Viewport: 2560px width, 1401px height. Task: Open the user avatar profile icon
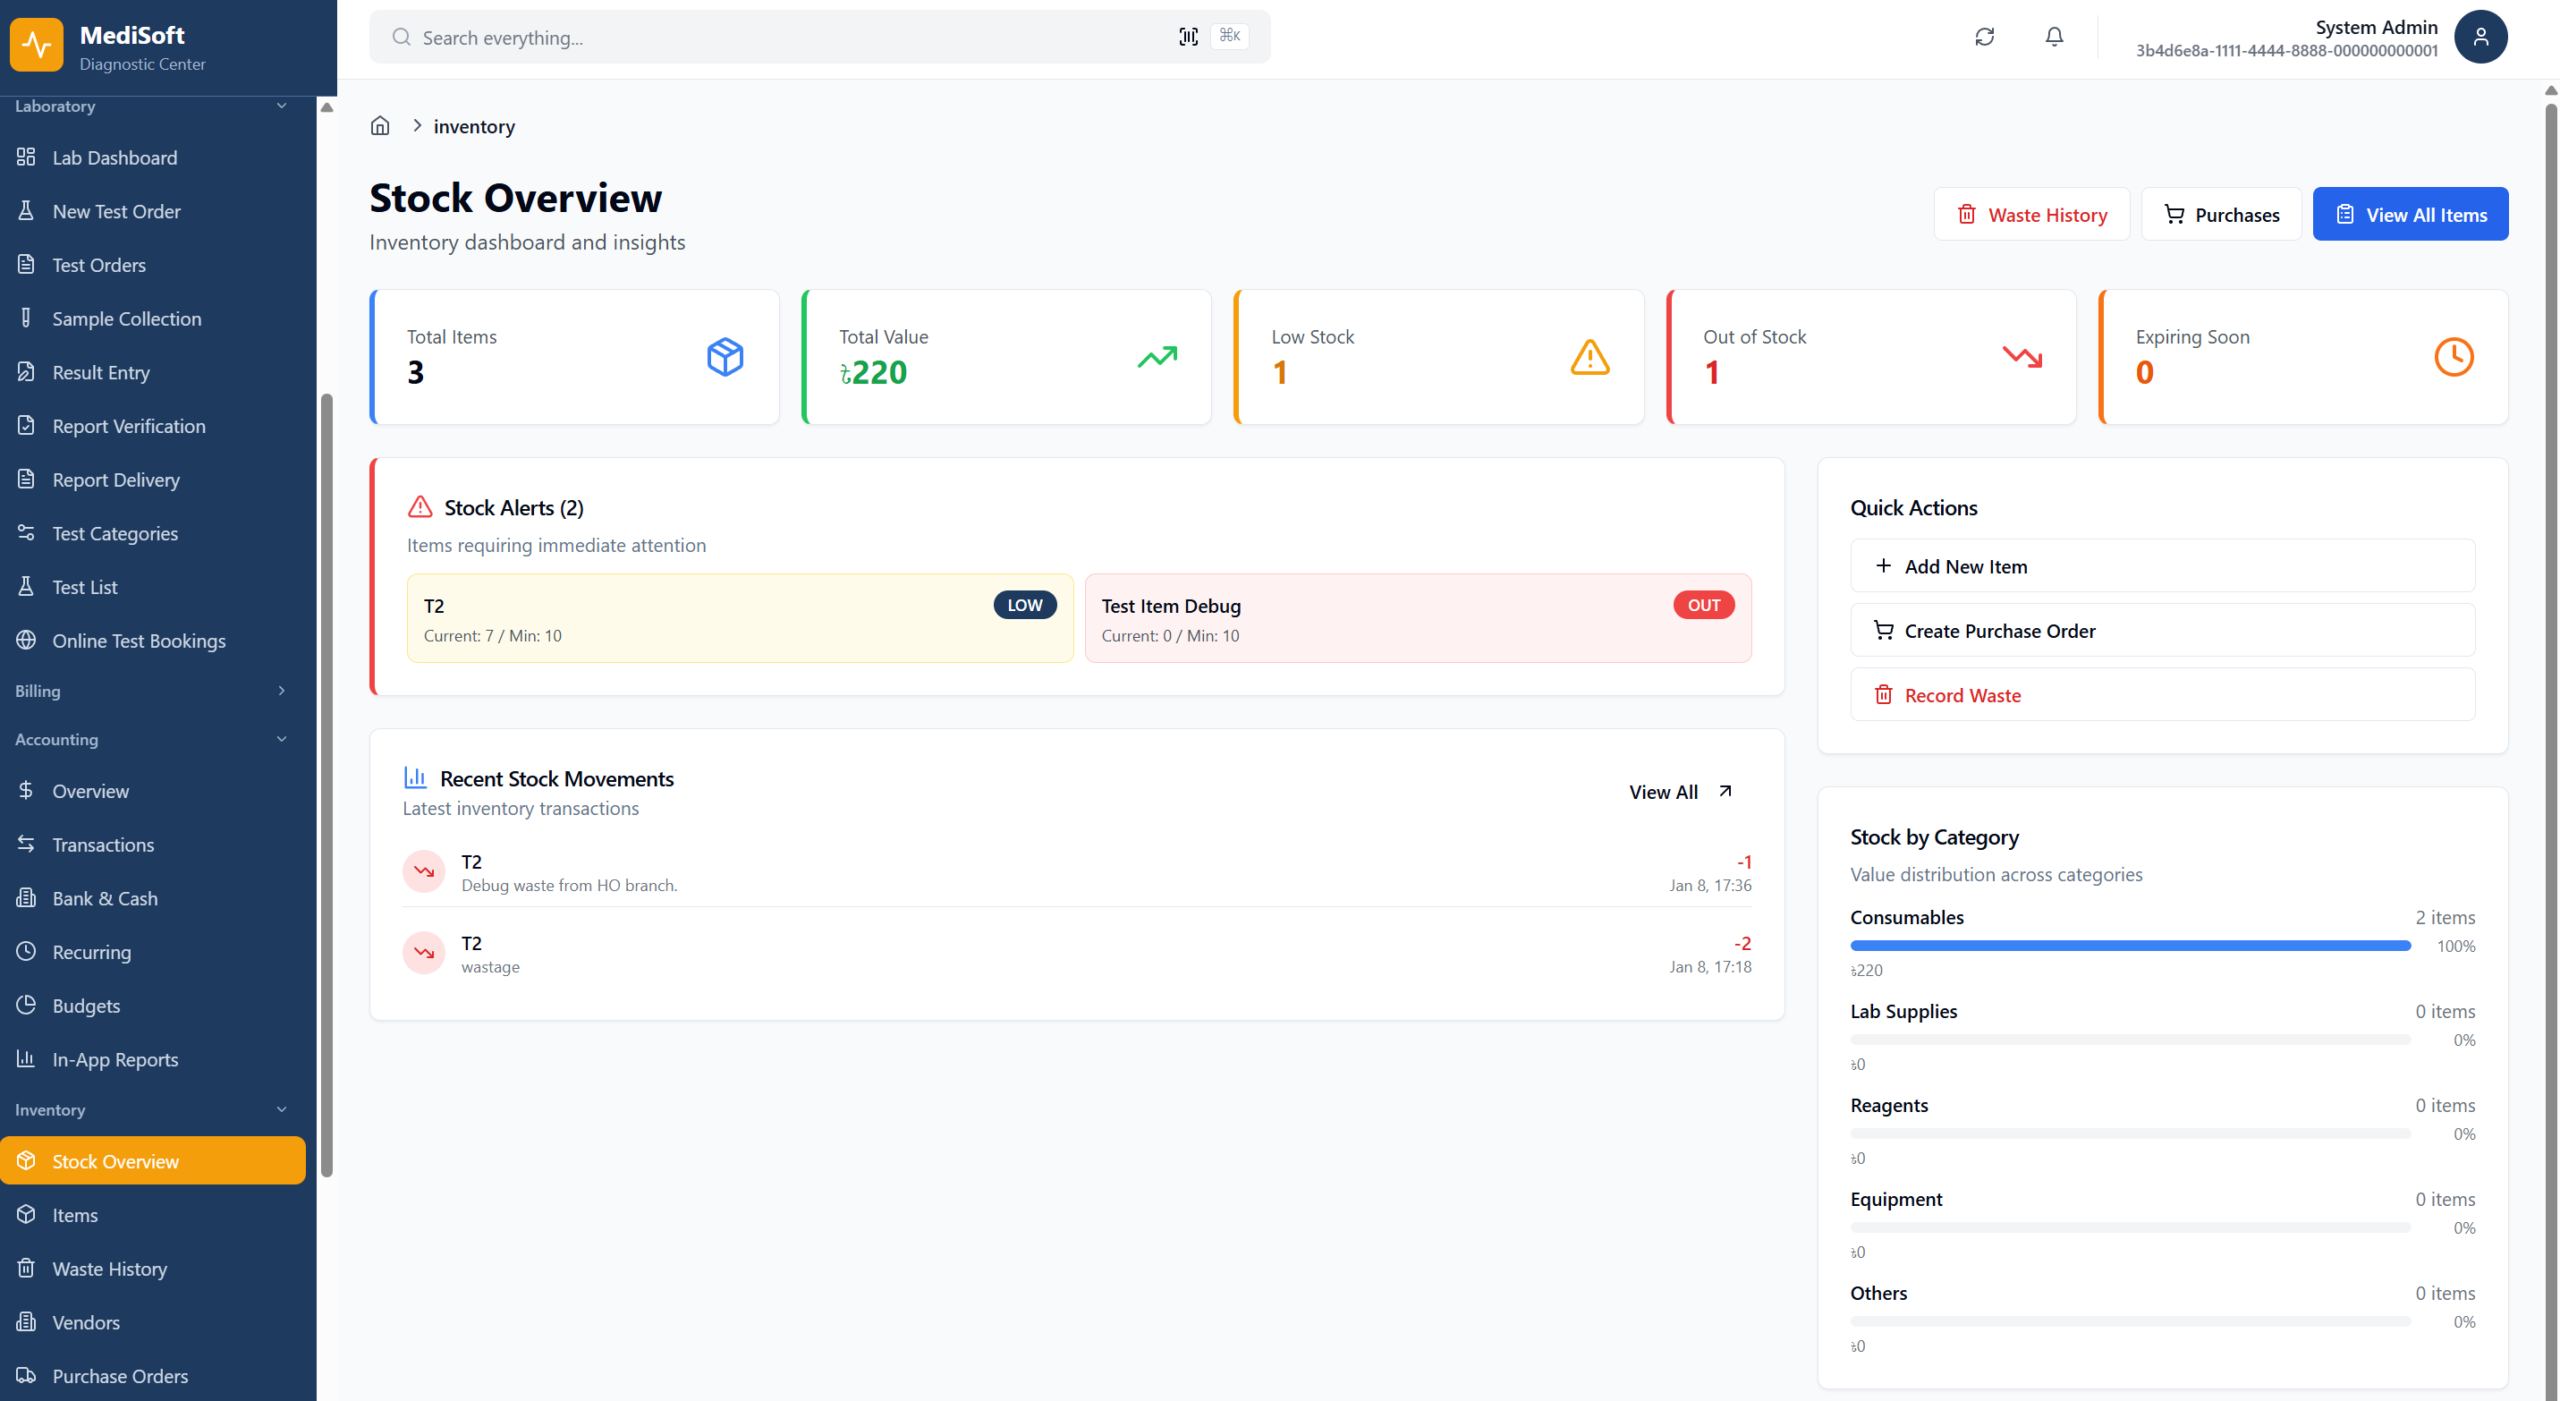[x=2480, y=37]
